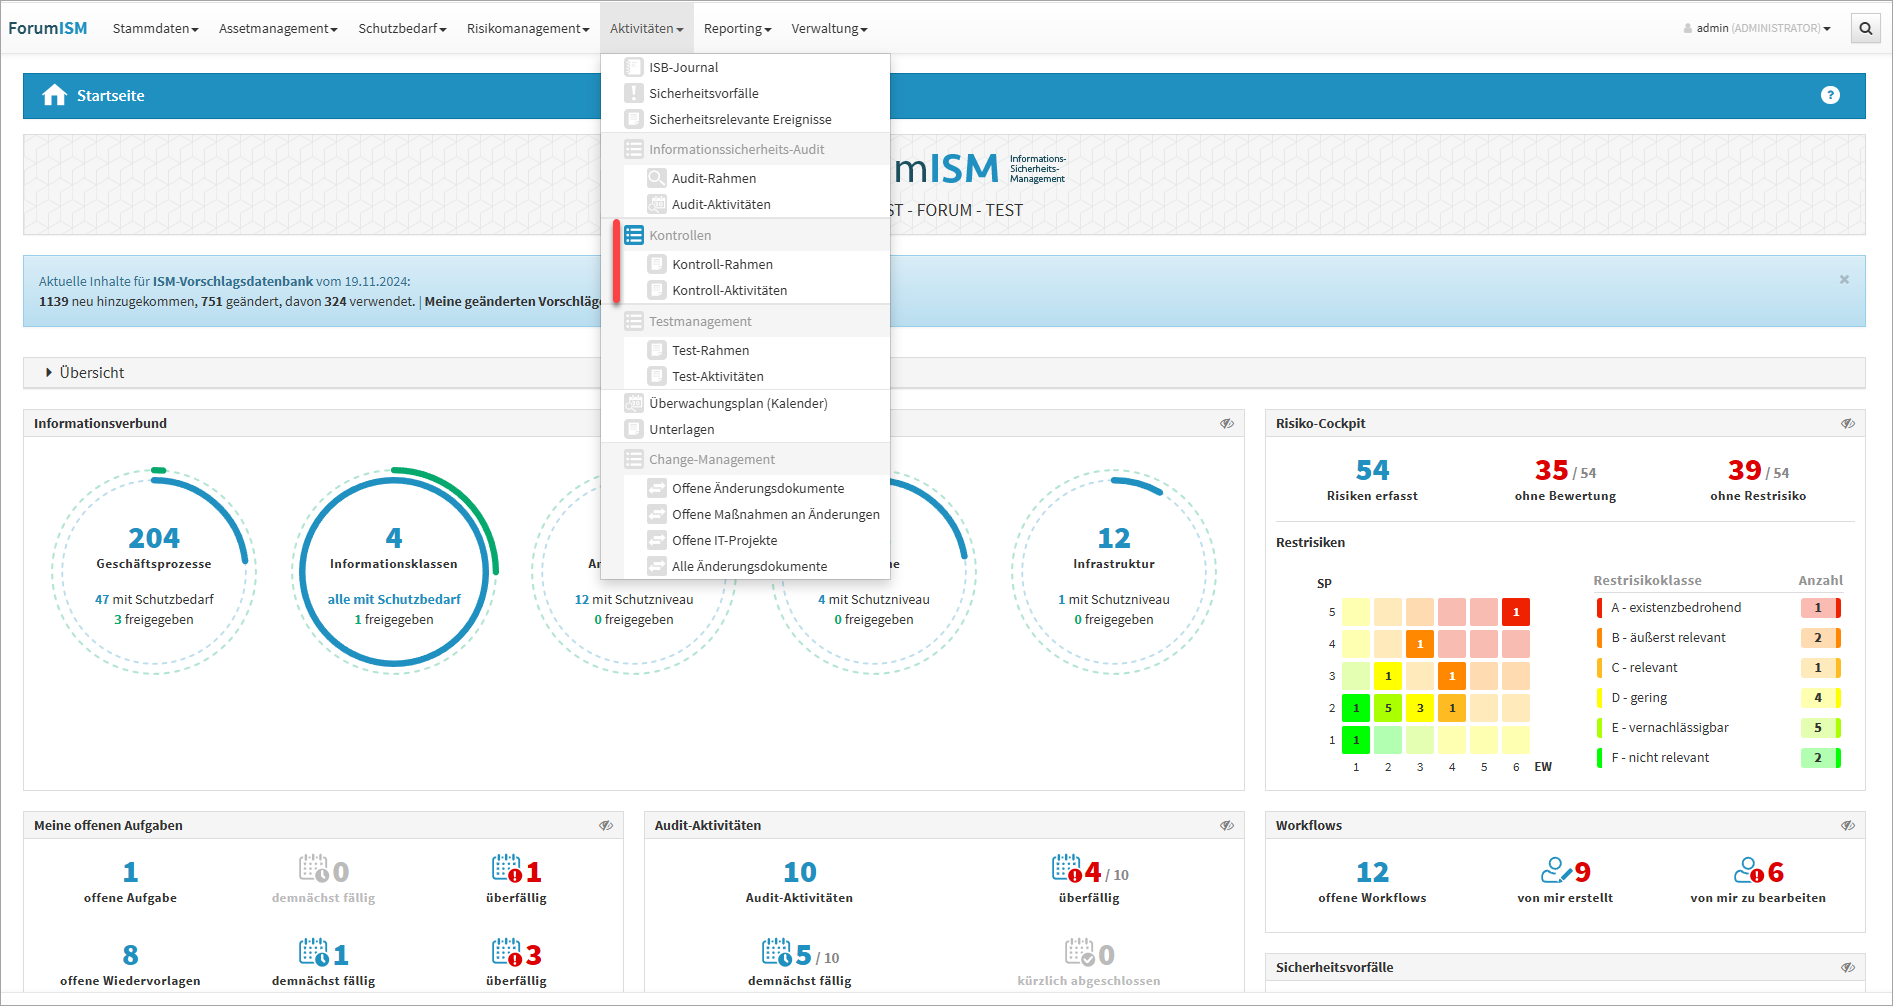Toggle visibility of Meine offenen Aufgaben panel

(605, 825)
